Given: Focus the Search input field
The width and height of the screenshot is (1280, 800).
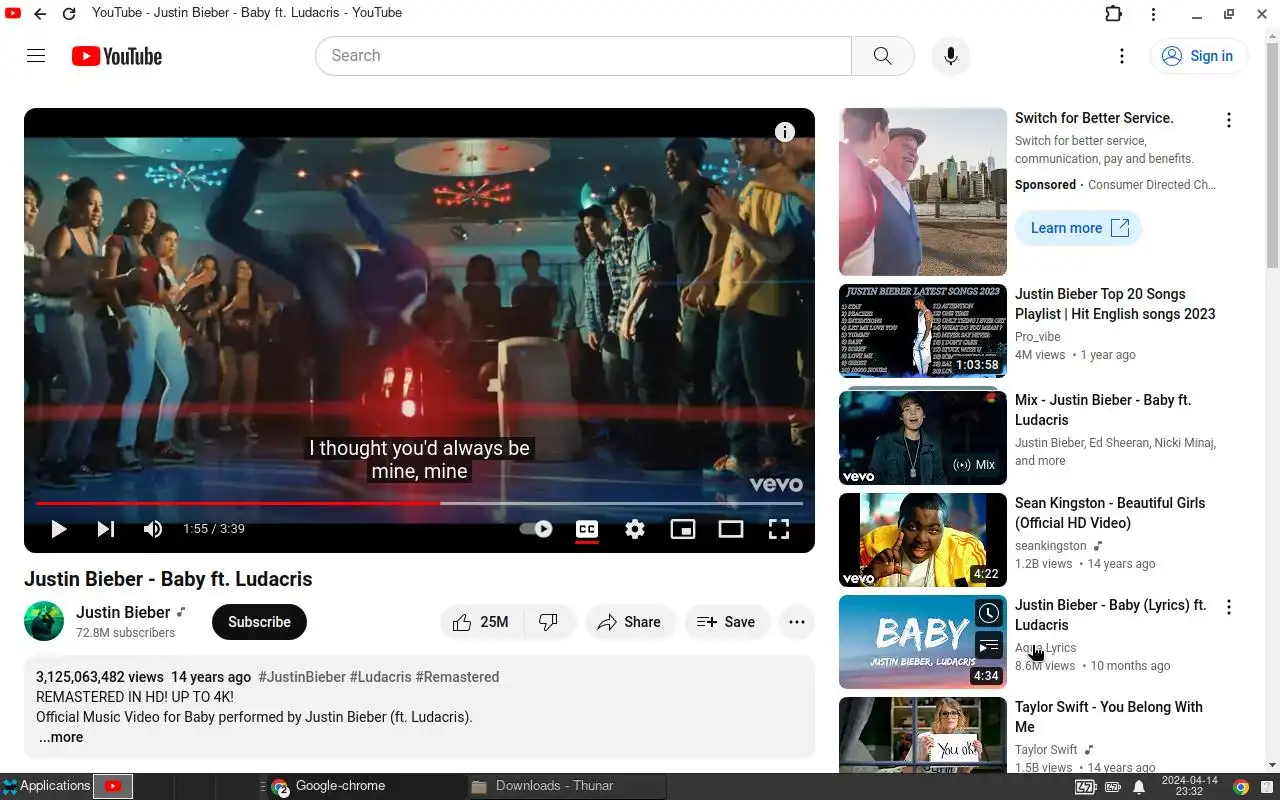Looking at the screenshot, I should tap(584, 56).
